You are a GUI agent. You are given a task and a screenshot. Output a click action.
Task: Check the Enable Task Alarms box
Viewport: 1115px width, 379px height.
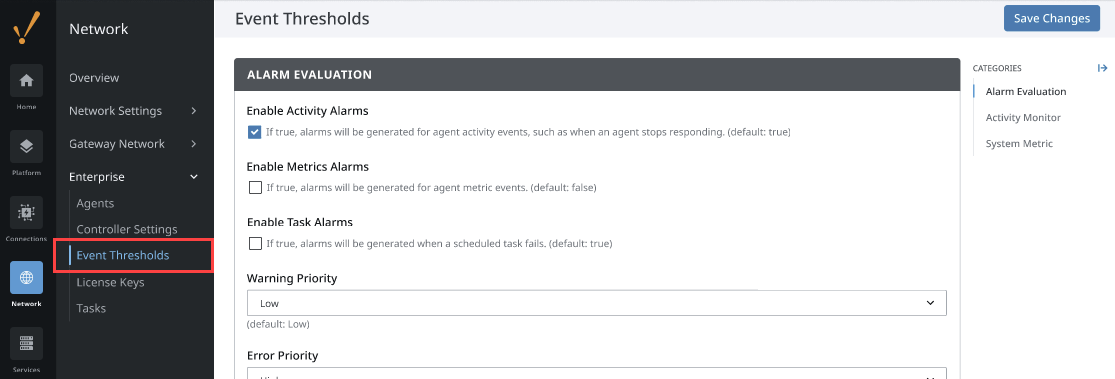(x=255, y=243)
